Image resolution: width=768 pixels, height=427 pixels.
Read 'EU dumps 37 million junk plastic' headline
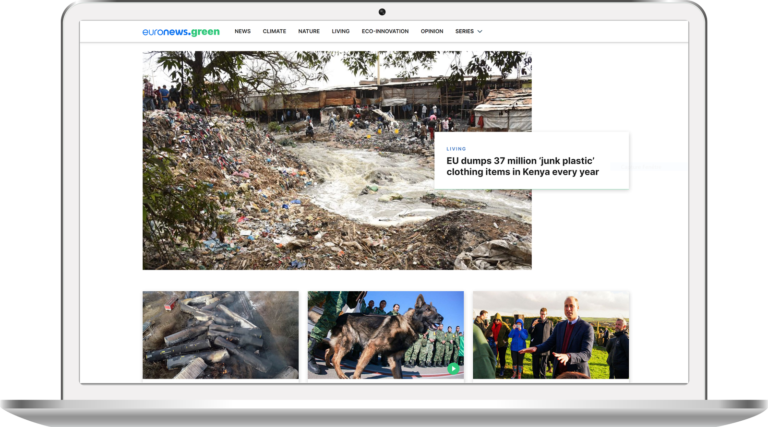click(x=522, y=166)
